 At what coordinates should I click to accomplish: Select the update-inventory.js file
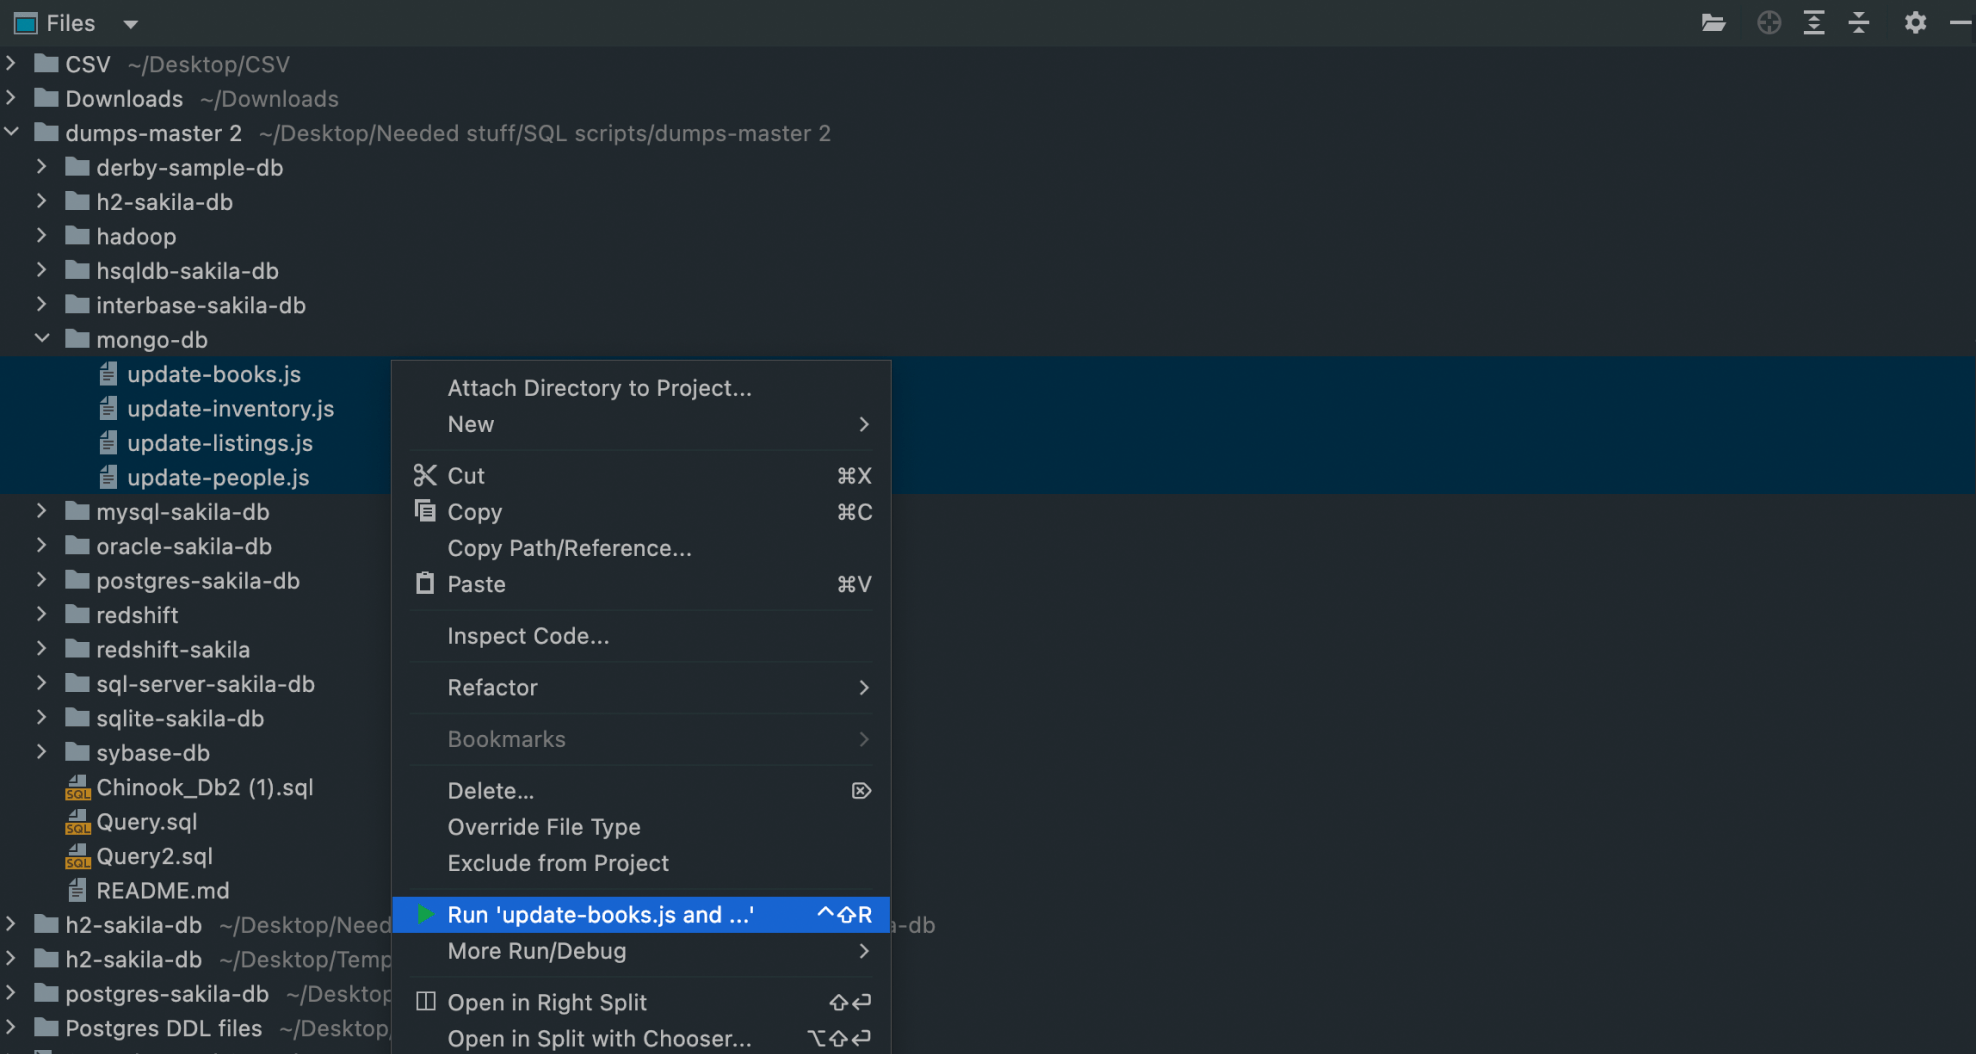(x=231, y=408)
